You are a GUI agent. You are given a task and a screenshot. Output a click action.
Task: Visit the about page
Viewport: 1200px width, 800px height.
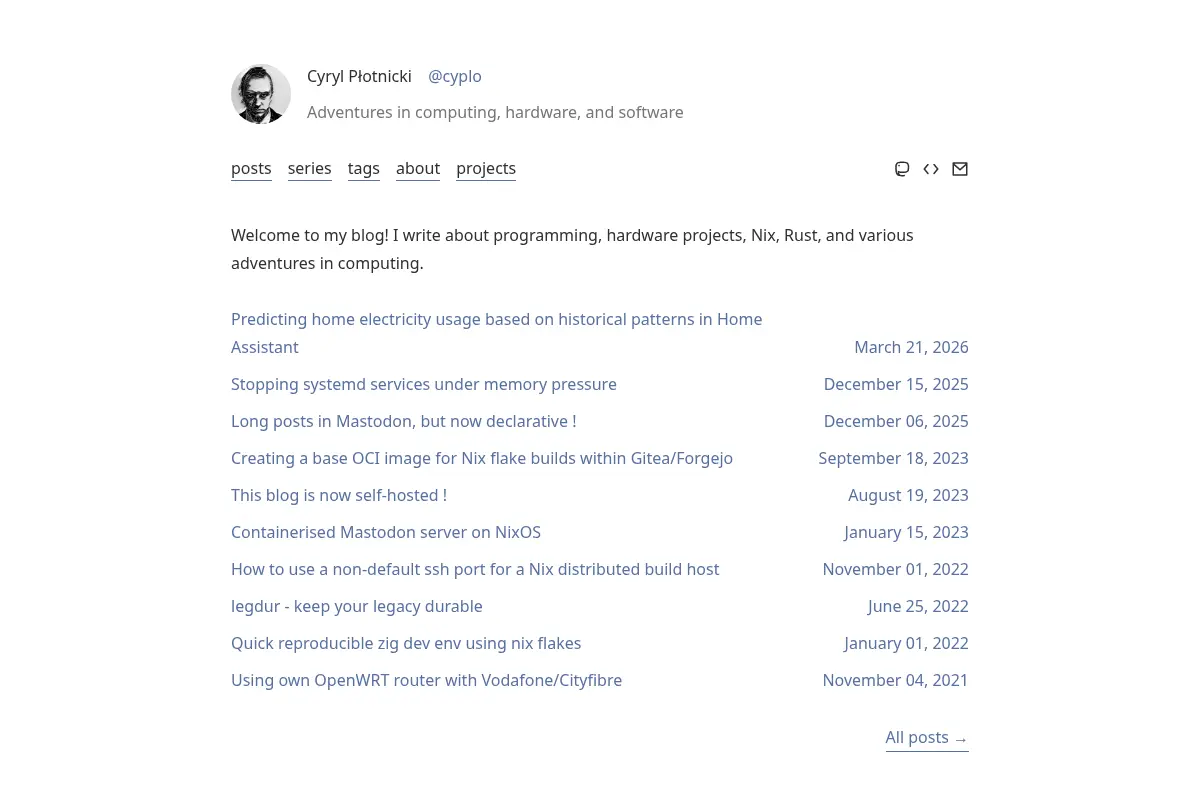point(418,168)
